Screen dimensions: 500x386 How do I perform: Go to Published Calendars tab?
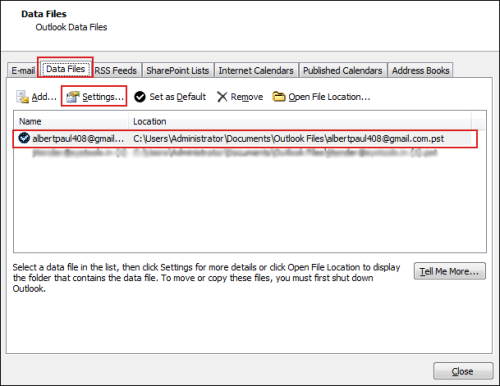343,70
